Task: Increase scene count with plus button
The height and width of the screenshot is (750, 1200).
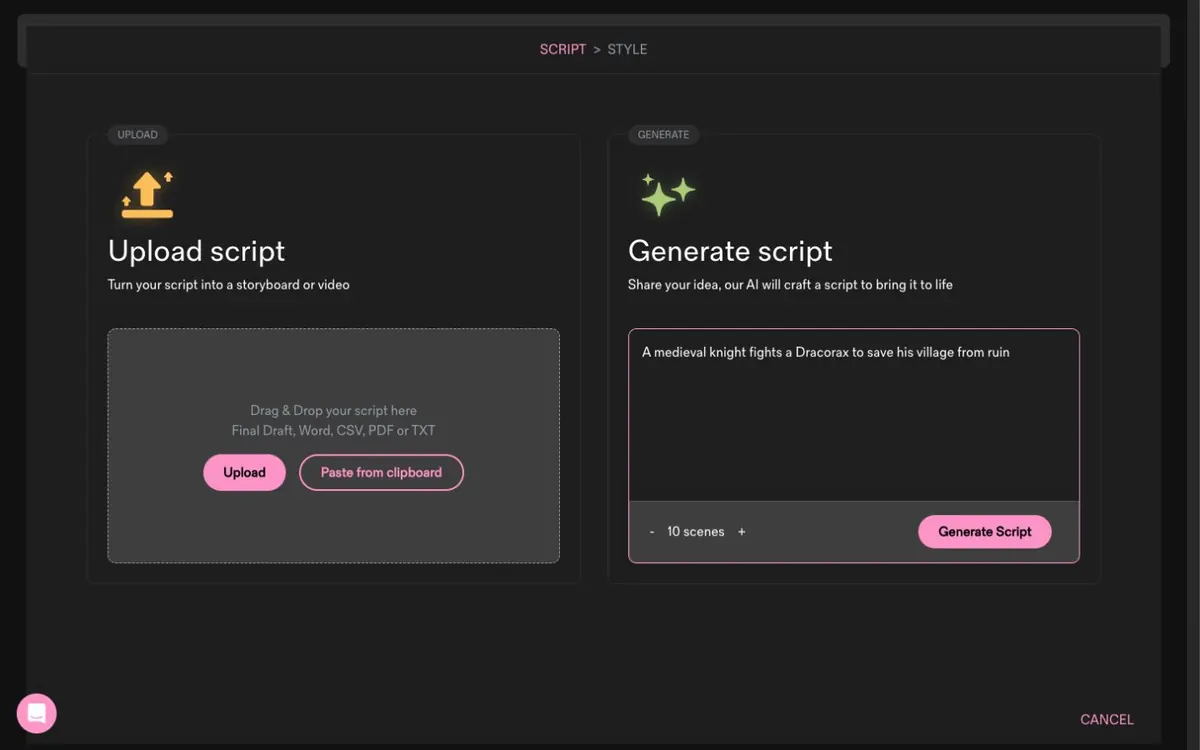Action: click(741, 532)
